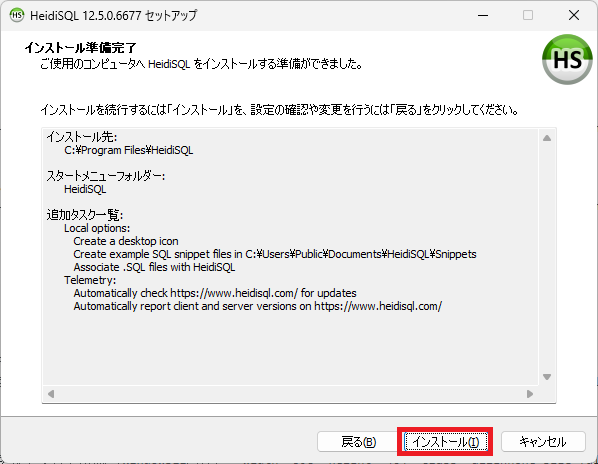Viewport: 598px width, 464px height.
Task: Click the large HS logo icon
Action: (567, 59)
